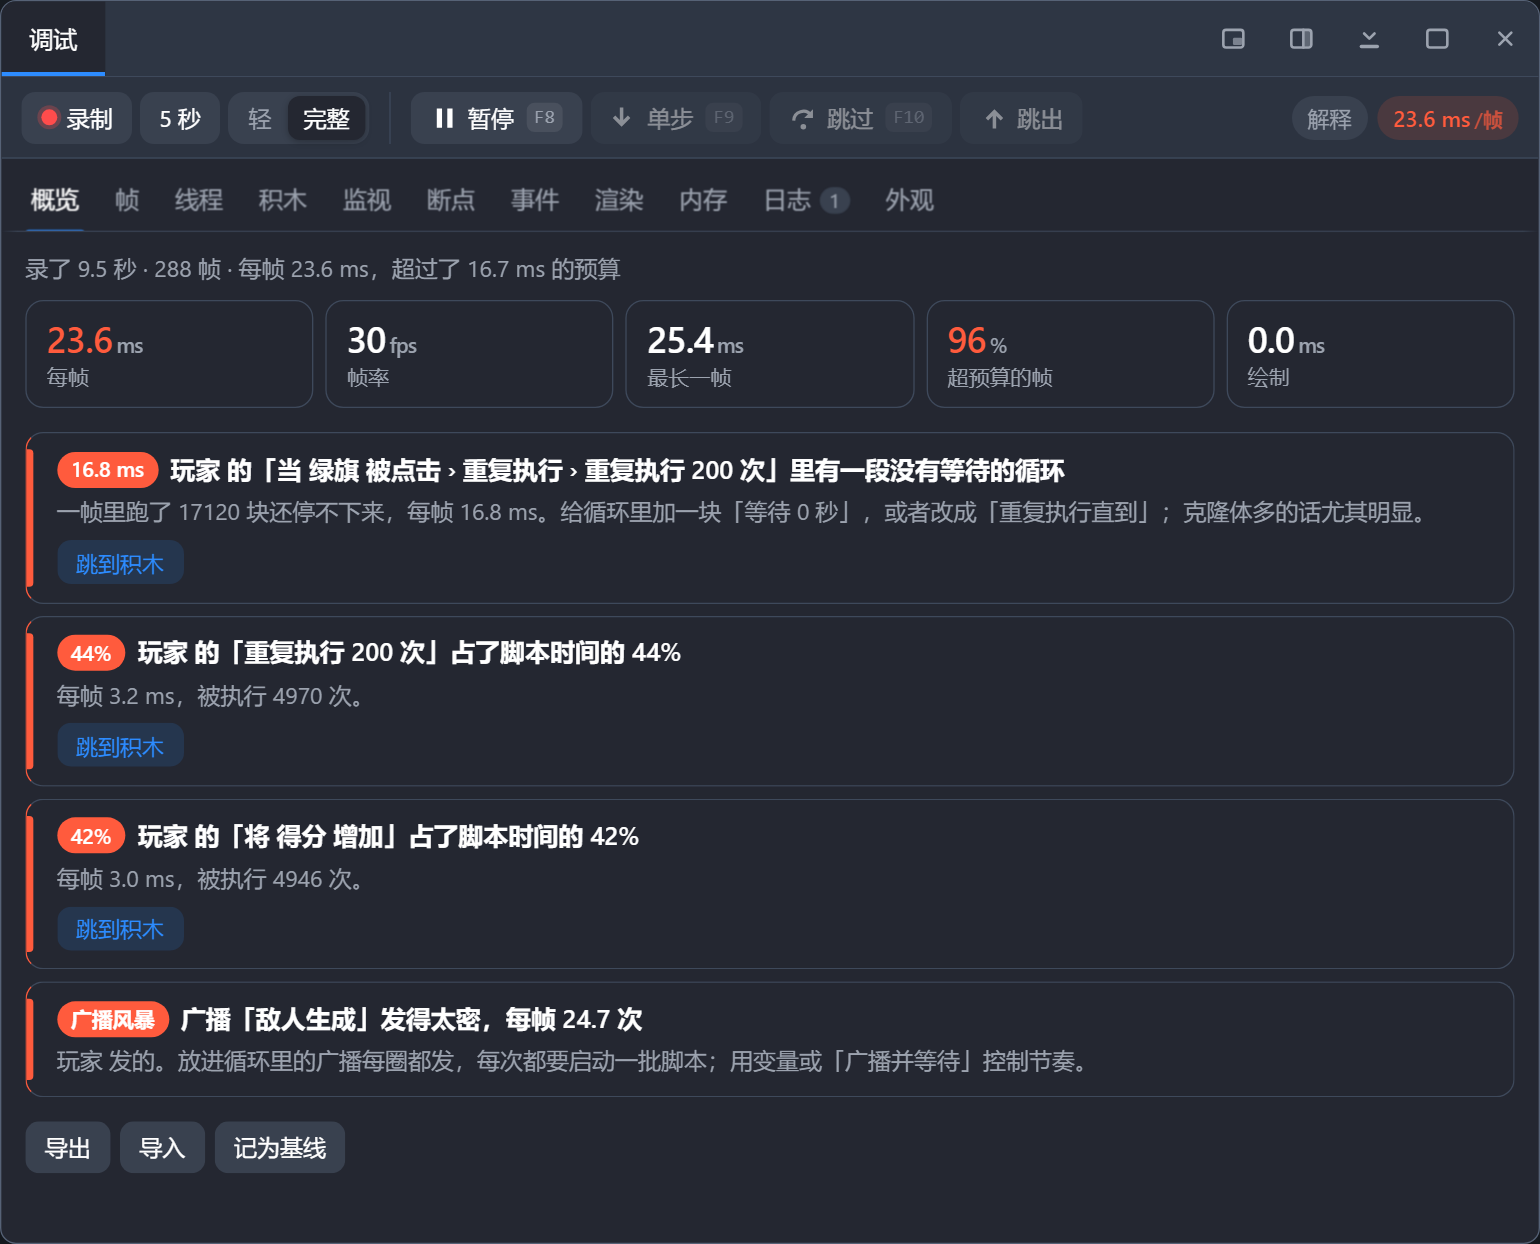Click the 广播「敌人生成」issue title

point(411,1019)
